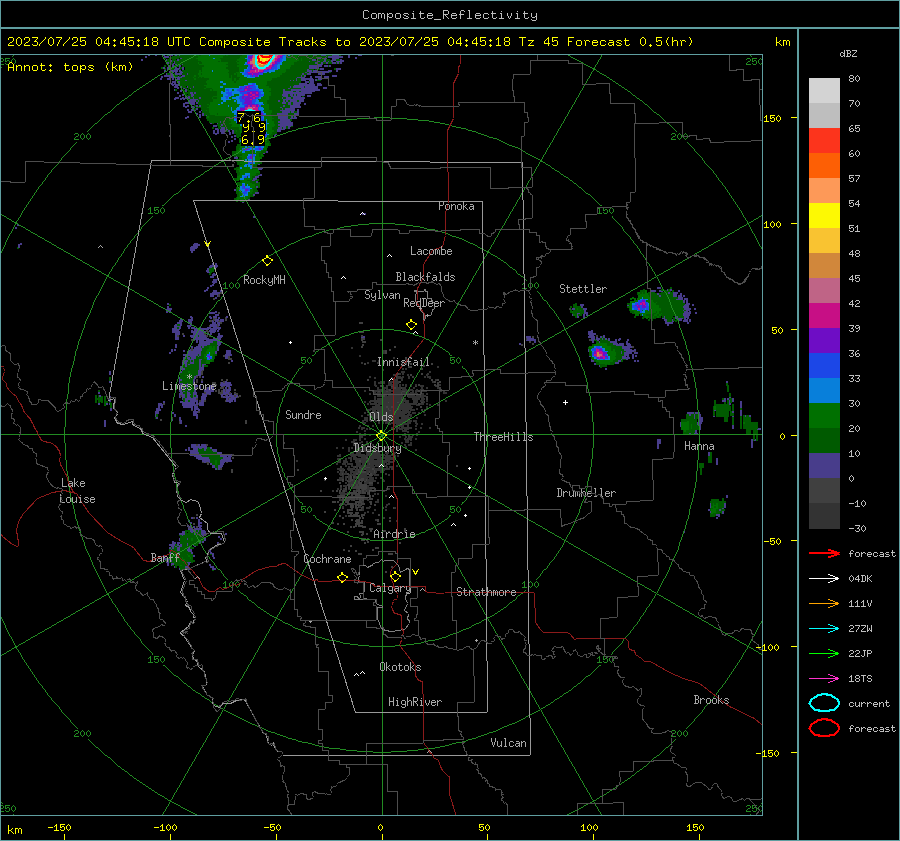900x841 pixels.
Task: Click the Cochrane city label
Action: 327,559
